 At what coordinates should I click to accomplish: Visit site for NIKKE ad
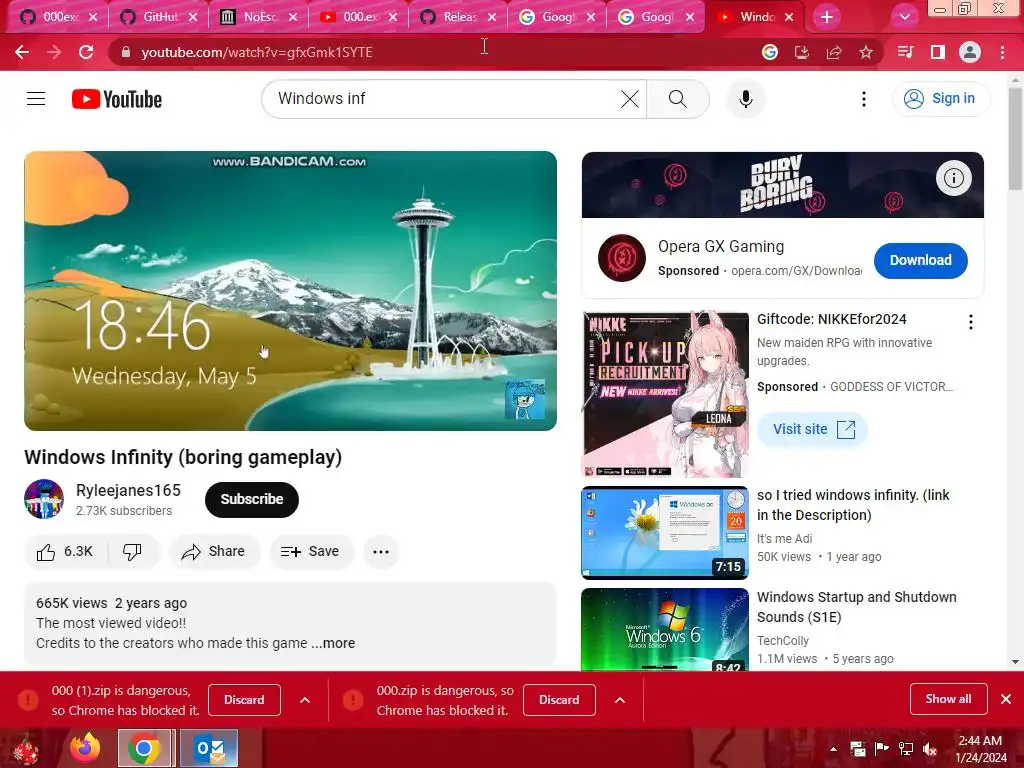pos(812,430)
